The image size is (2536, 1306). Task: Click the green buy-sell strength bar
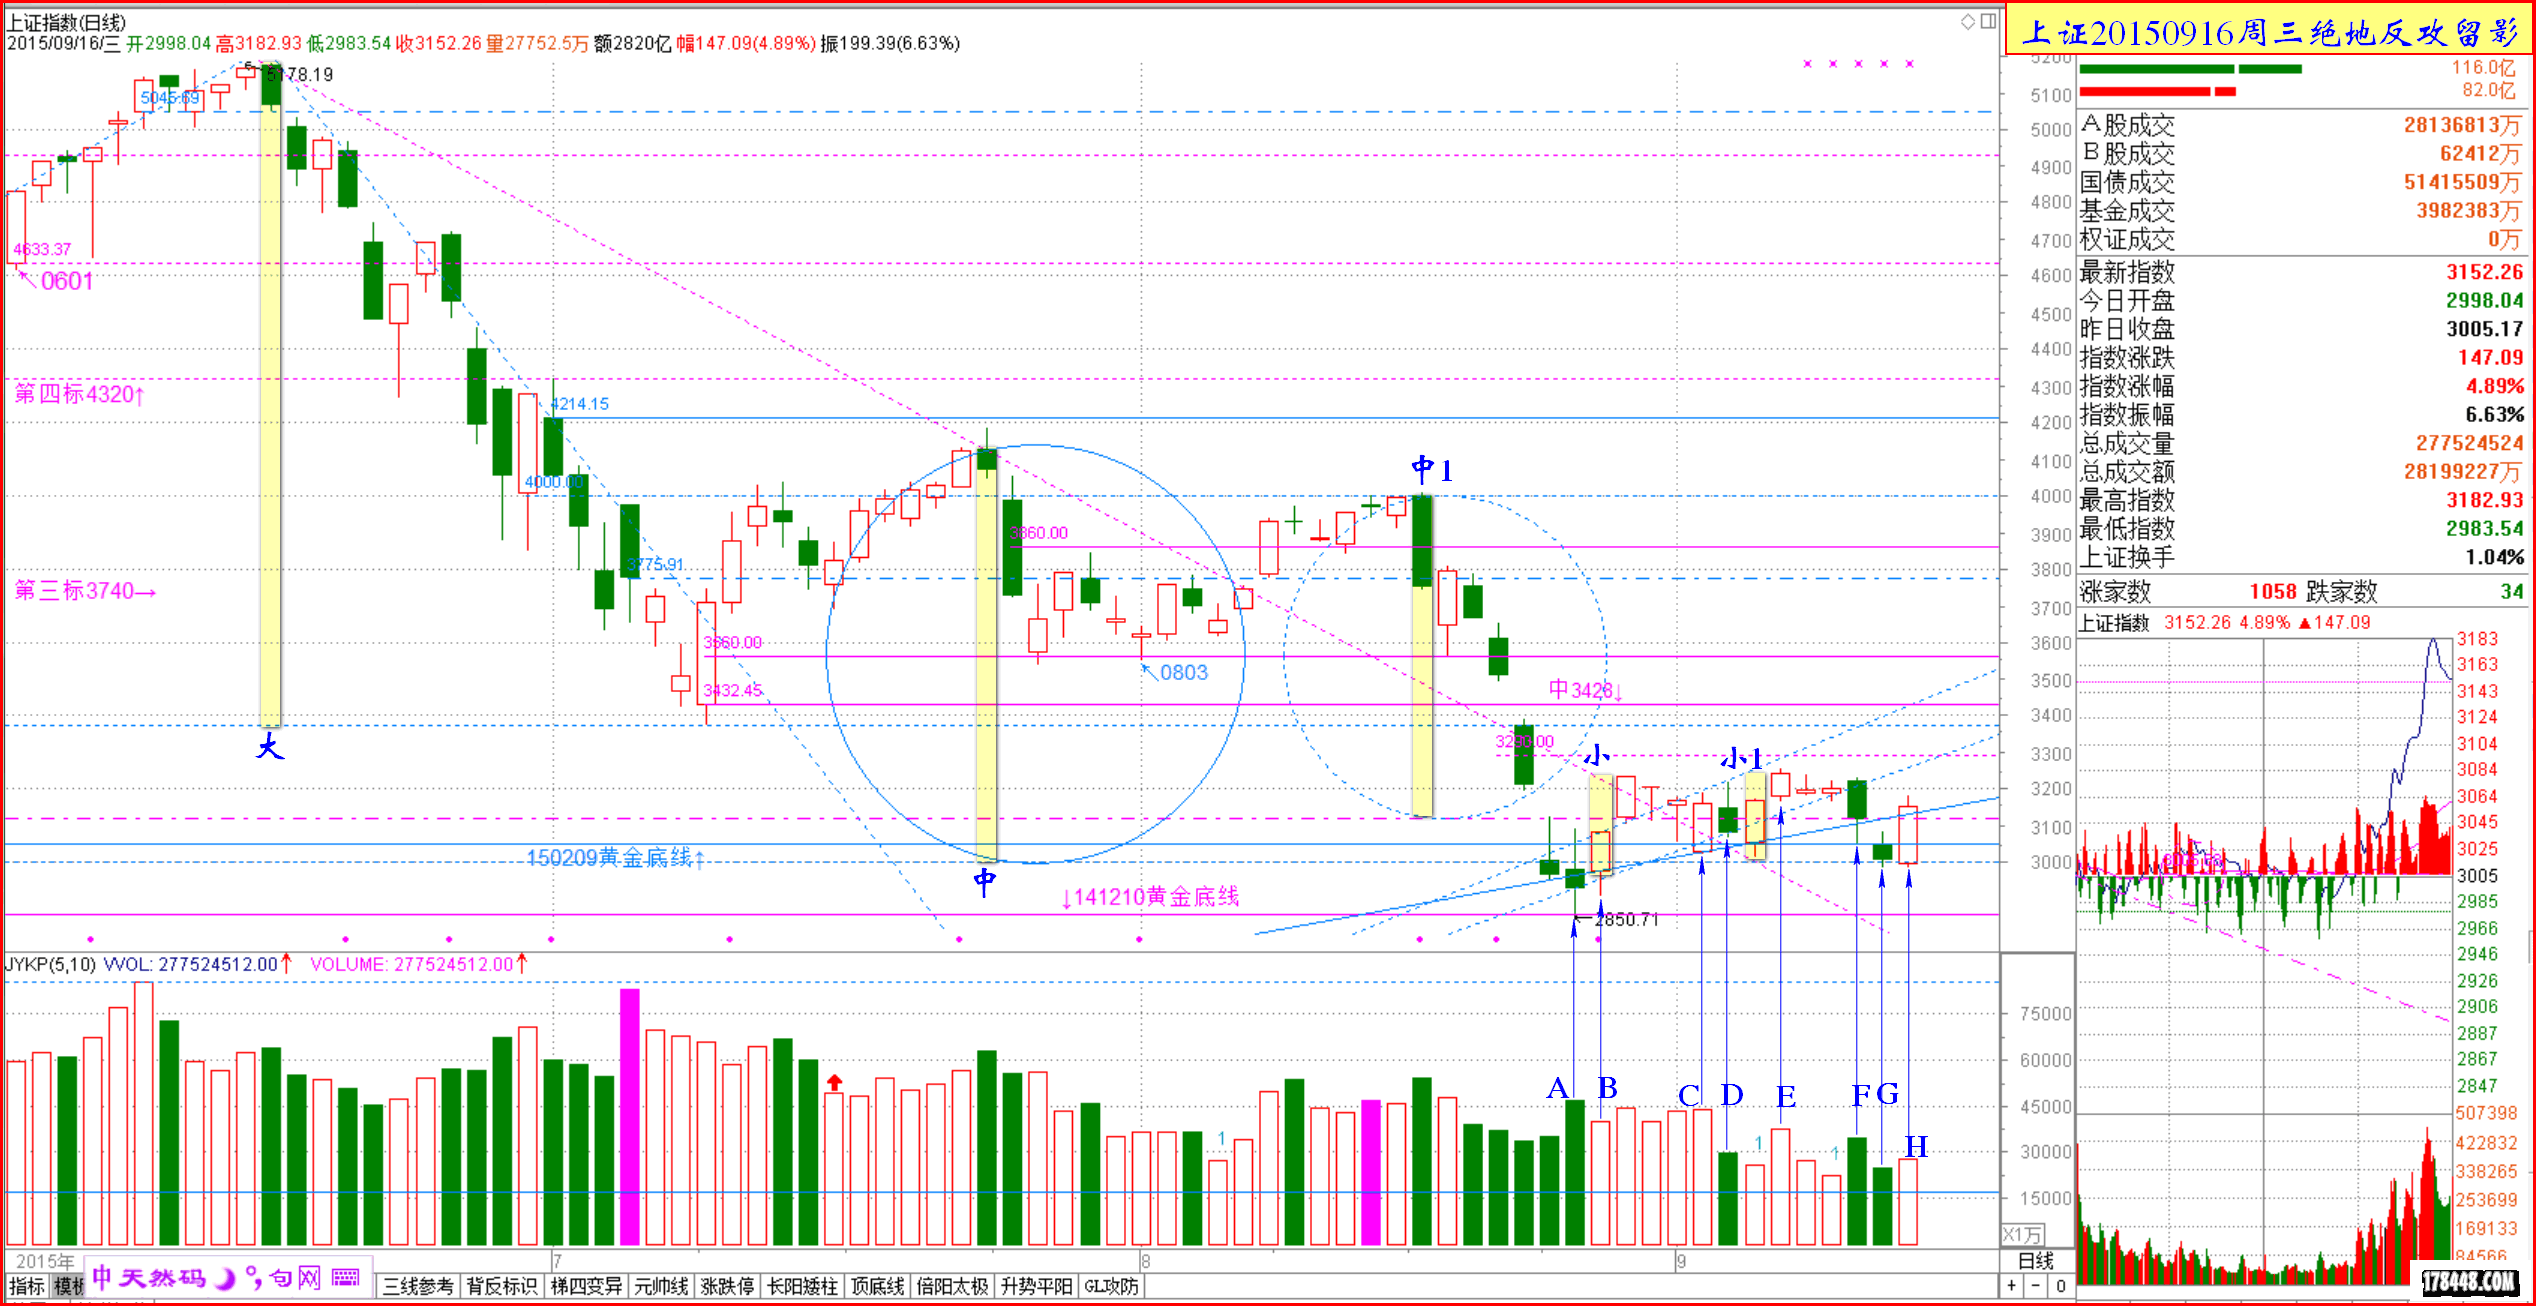click(x=2190, y=69)
